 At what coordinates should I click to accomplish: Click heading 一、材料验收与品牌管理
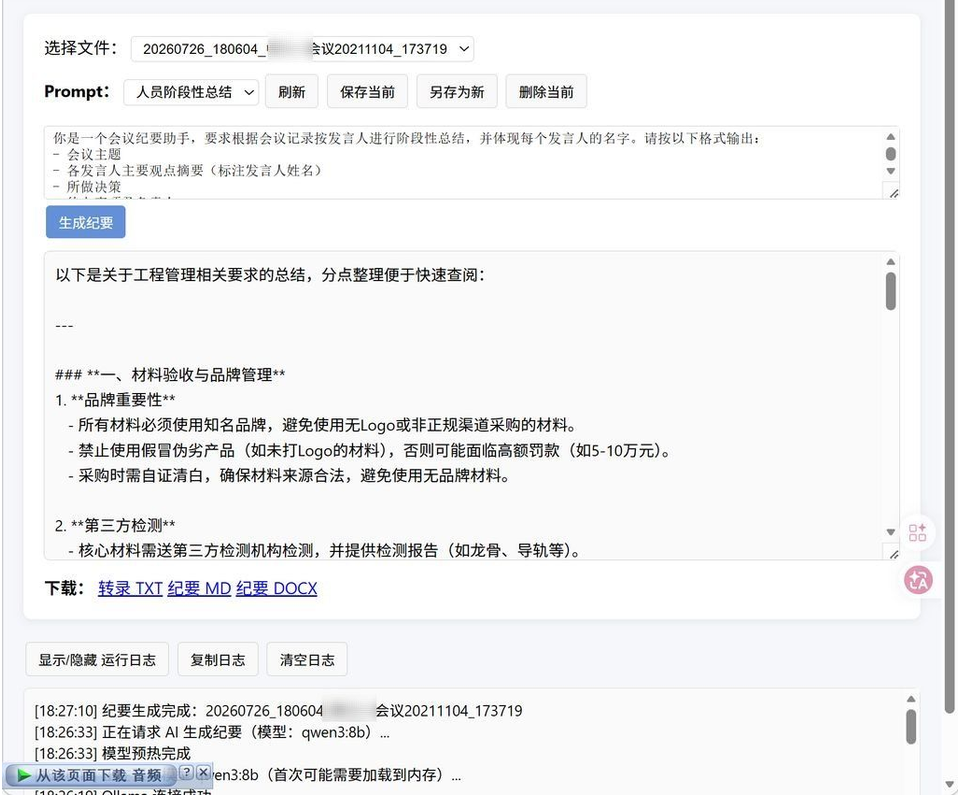pos(170,375)
